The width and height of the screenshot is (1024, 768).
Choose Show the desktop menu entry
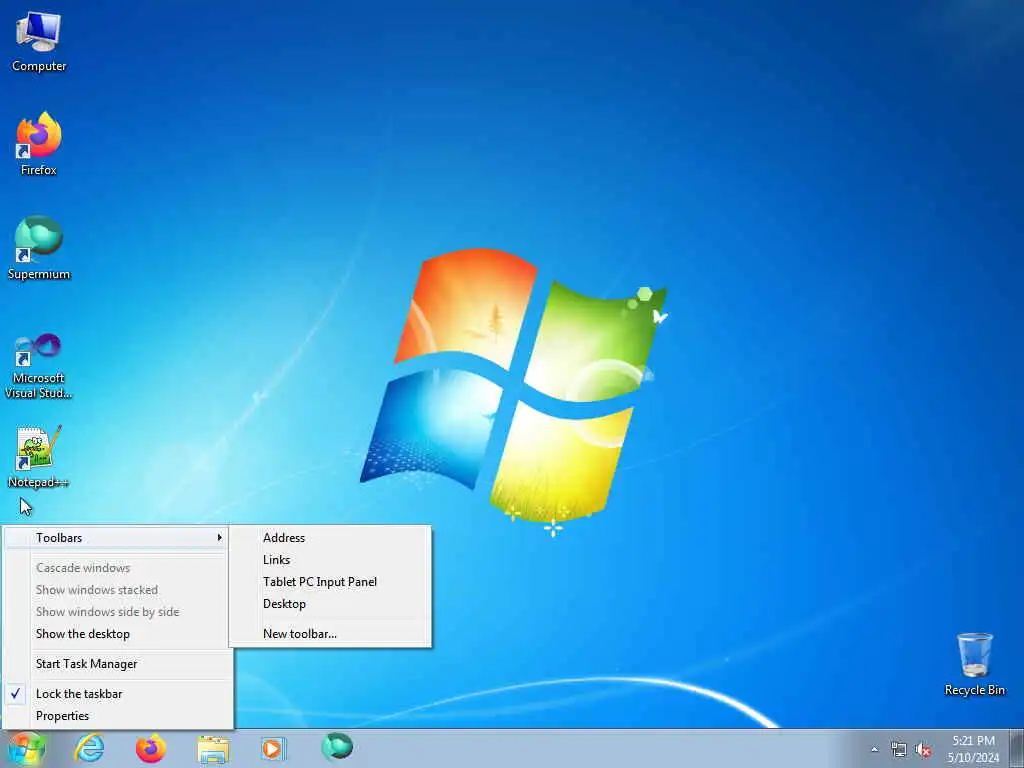point(118,633)
